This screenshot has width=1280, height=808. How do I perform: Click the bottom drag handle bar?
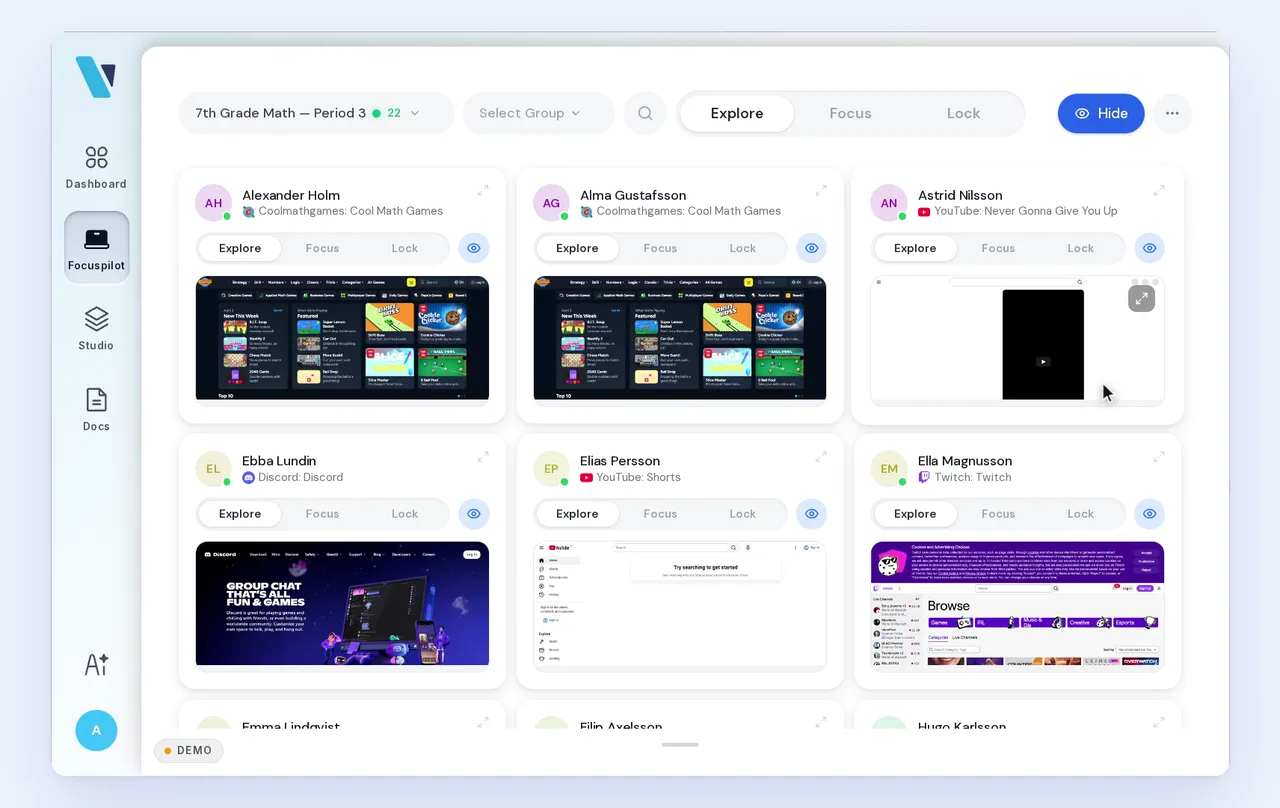680,744
